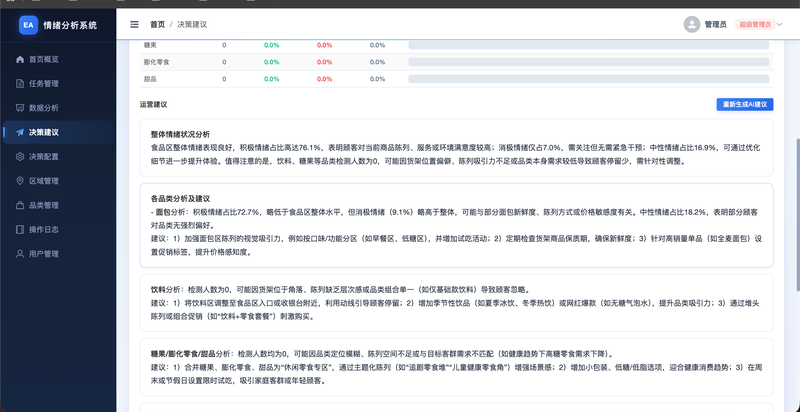Click the 甜品 category cell
The image size is (800, 412).
click(x=150, y=79)
